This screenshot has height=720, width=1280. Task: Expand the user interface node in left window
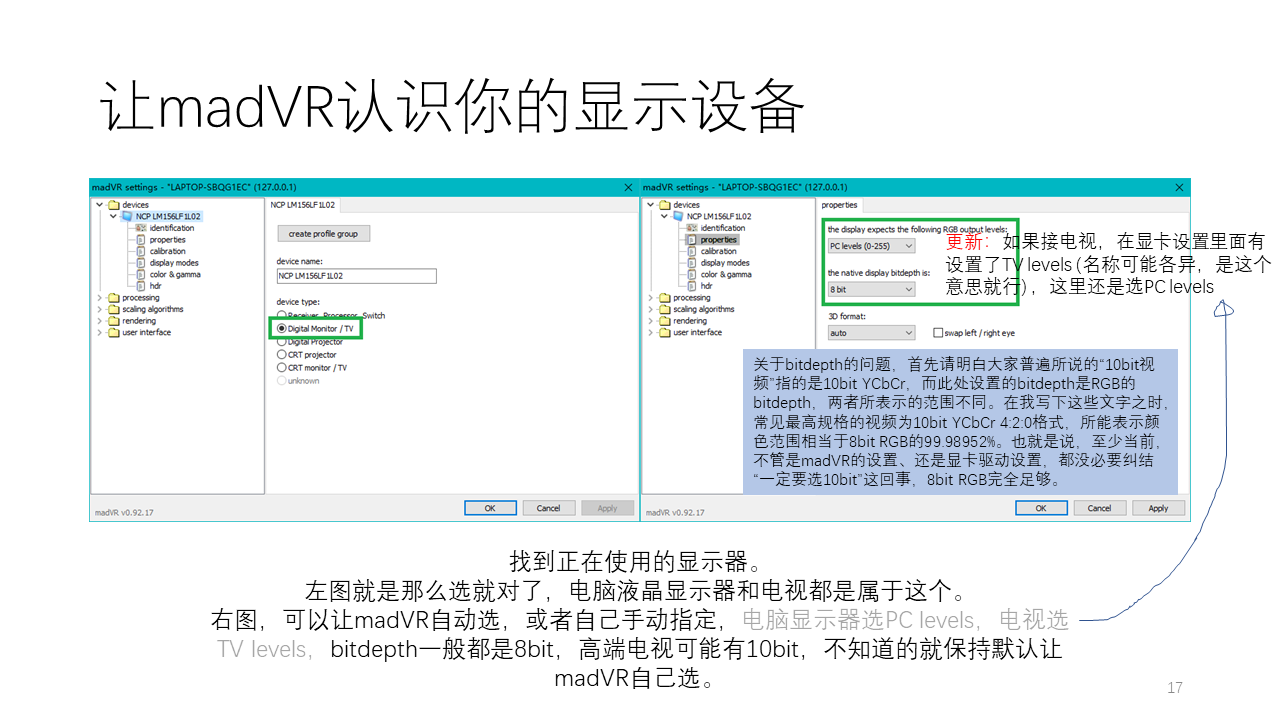100,333
